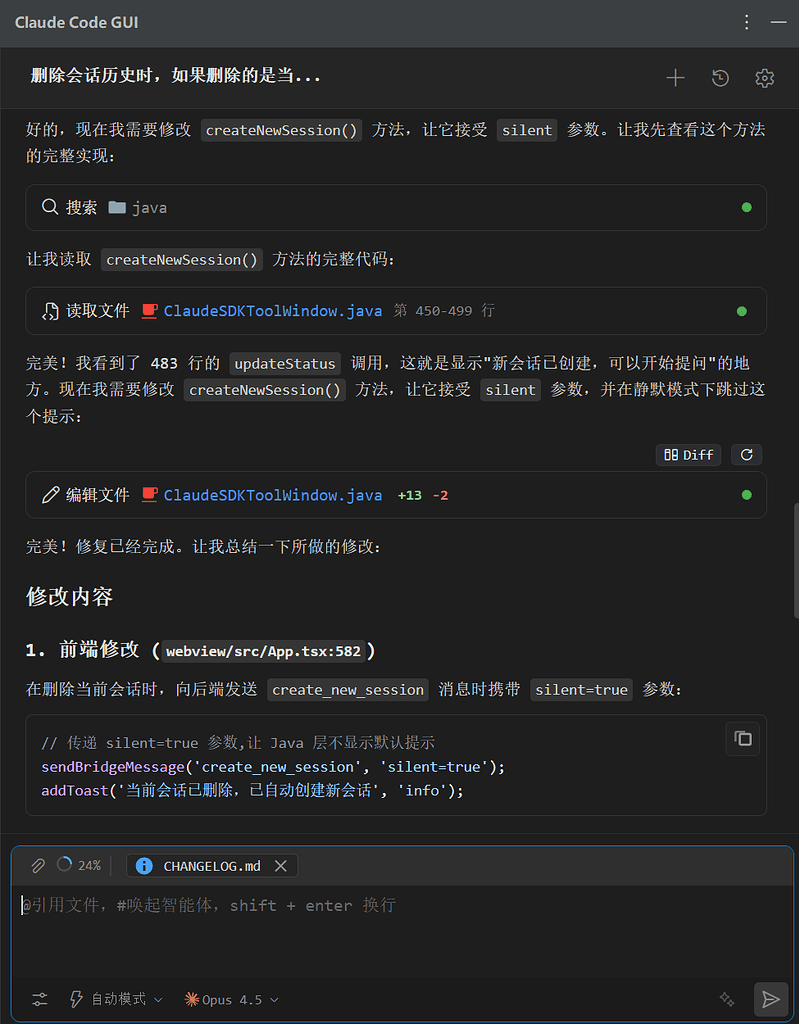Click the green status dot in 编辑文件 row
This screenshot has width=799, height=1024.
pos(746,495)
